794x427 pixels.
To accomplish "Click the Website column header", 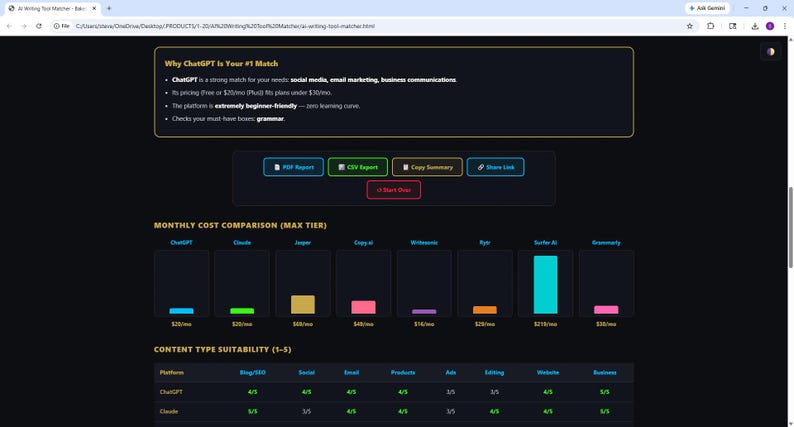I will point(548,372).
